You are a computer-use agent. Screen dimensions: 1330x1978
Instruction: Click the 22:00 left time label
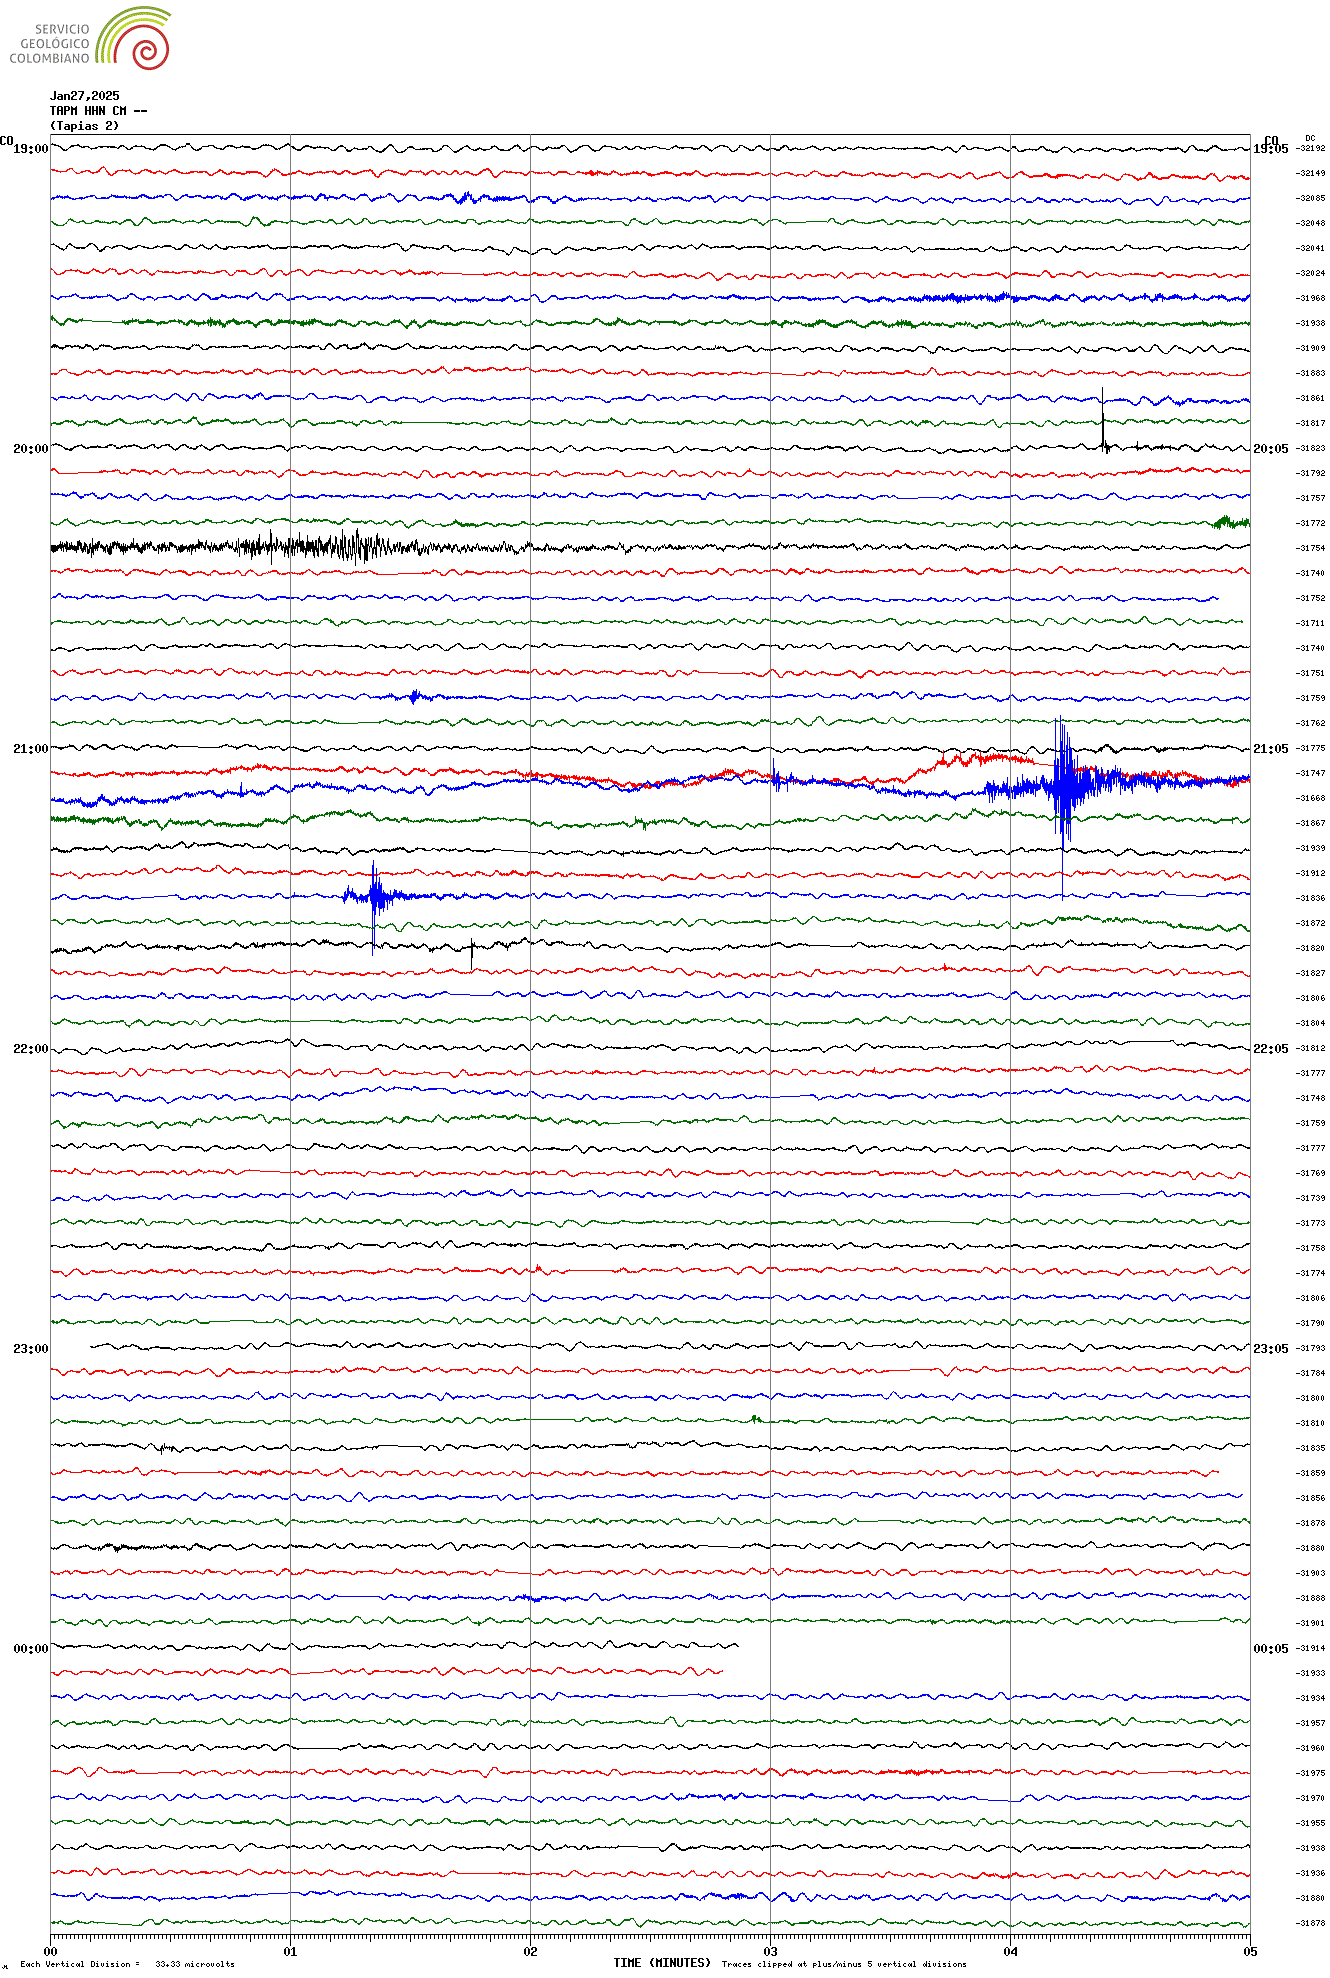point(30,1049)
